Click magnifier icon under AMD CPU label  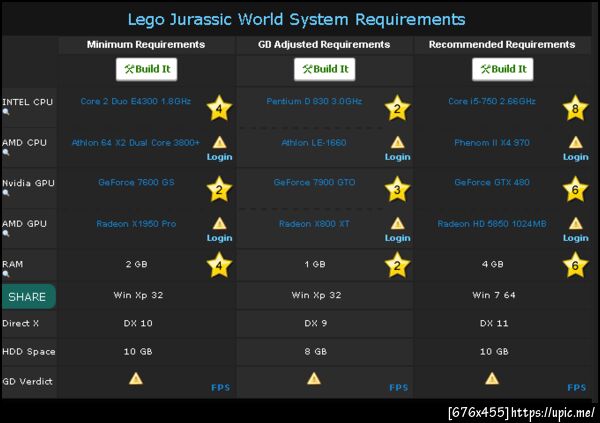click(x=6, y=153)
